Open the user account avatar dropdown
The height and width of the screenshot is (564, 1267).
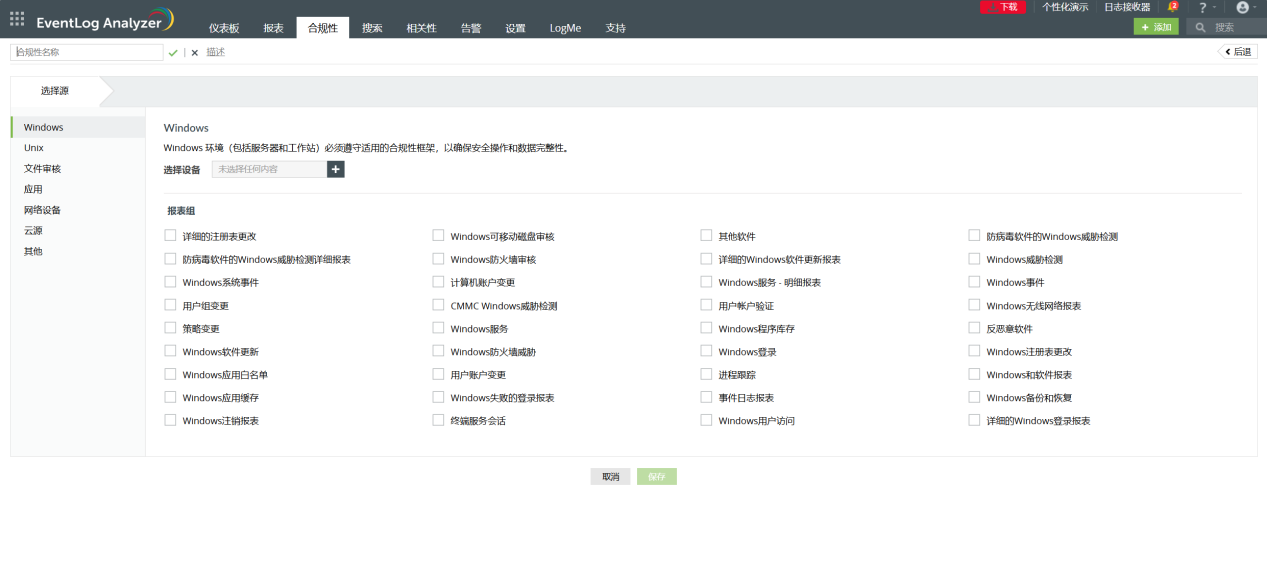pos(1244,7)
